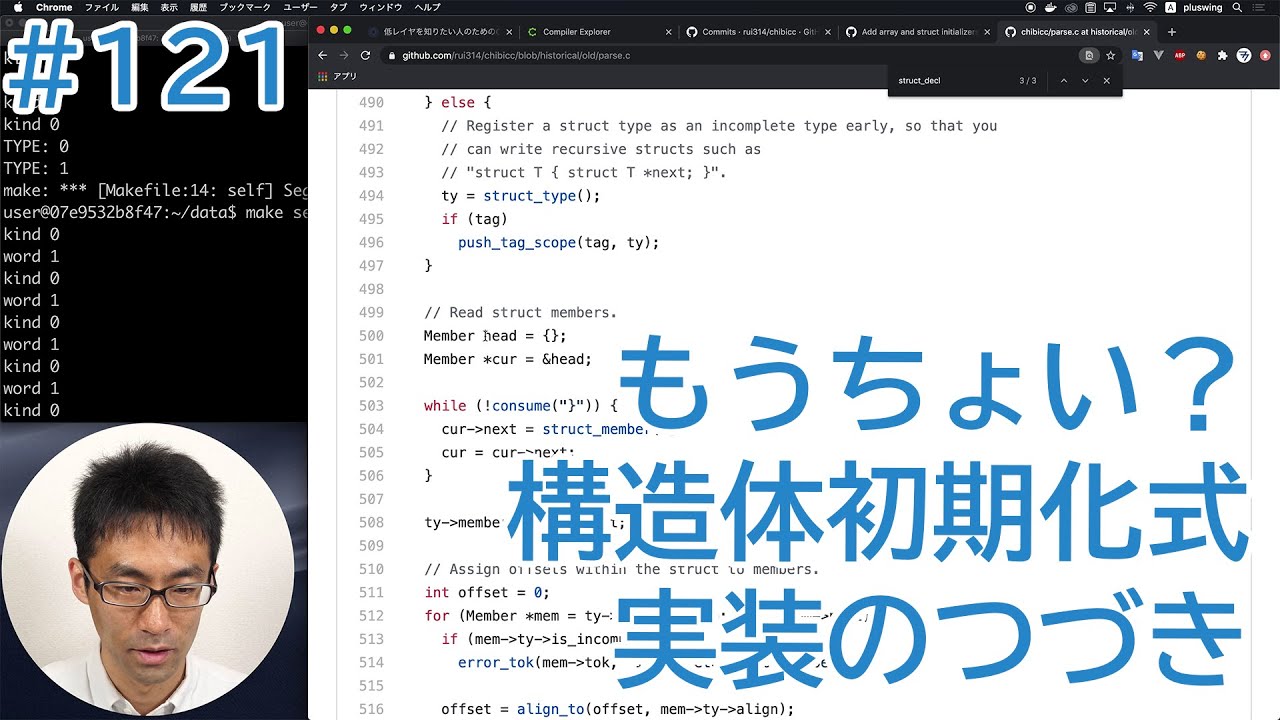This screenshot has height=720, width=1280.
Task: Select the chibicc/parse.c tab
Action: (1077, 32)
